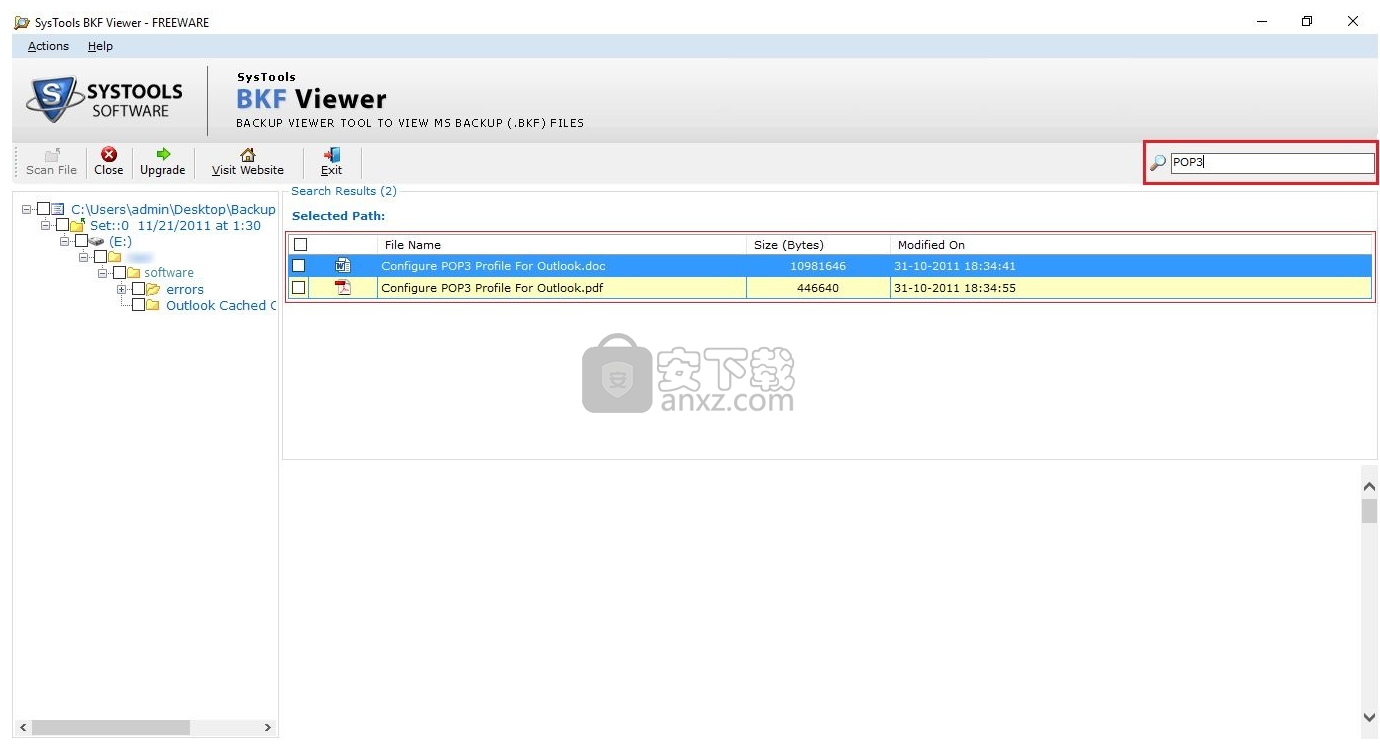The height and width of the screenshot is (750, 1380).
Task: Select Configure POP3 Profile For Outlook.pdf
Action: coord(492,288)
